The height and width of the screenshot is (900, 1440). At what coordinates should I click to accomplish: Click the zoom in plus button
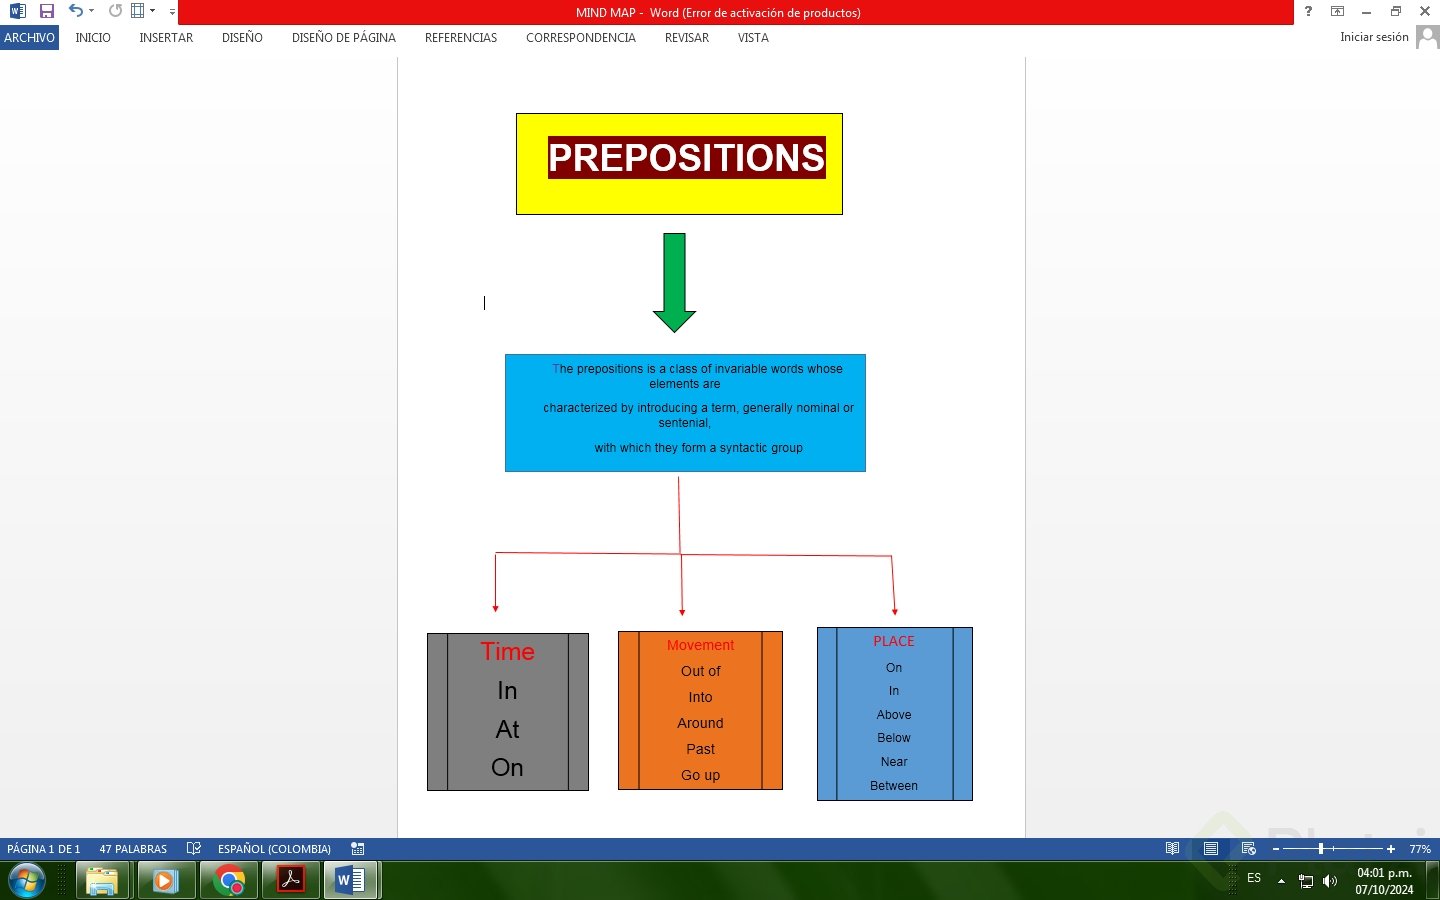point(1391,849)
